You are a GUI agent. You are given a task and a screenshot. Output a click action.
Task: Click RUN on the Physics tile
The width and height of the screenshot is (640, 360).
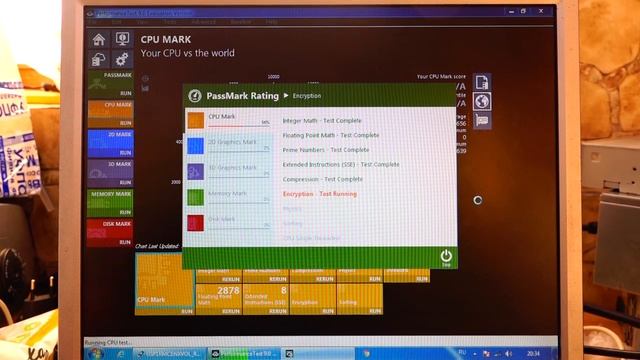point(375,279)
